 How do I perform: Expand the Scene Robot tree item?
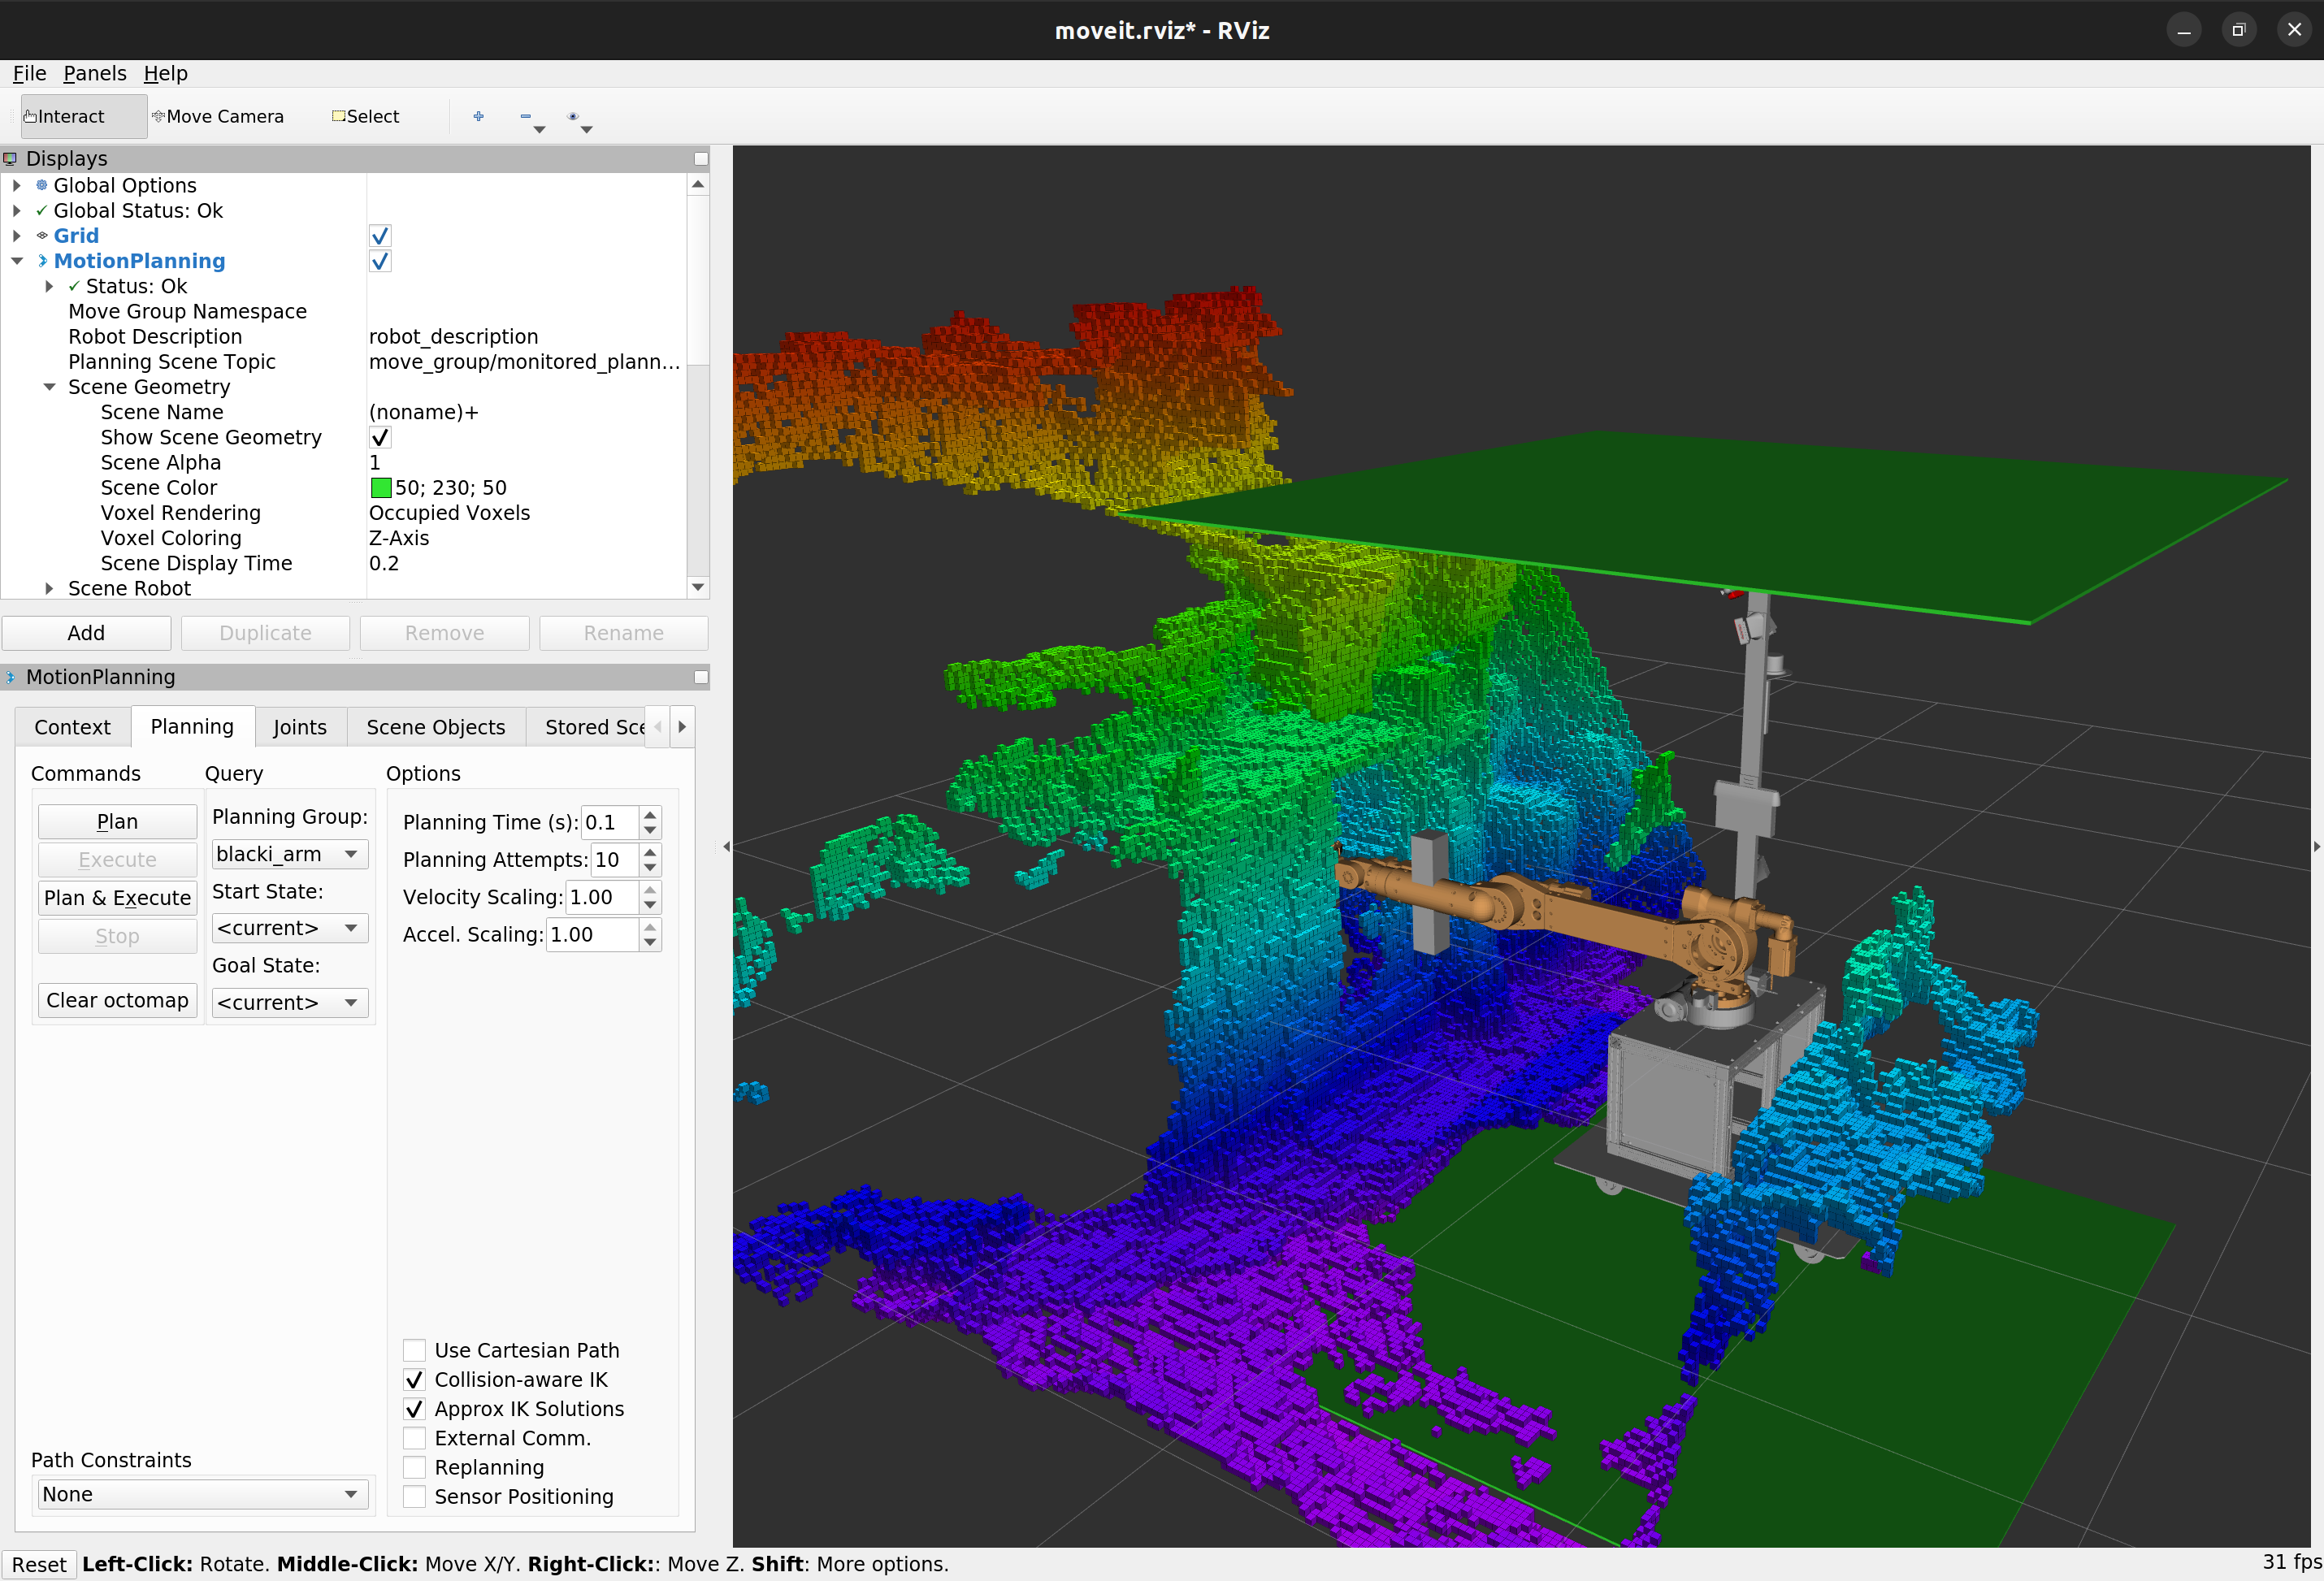[x=49, y=589]
